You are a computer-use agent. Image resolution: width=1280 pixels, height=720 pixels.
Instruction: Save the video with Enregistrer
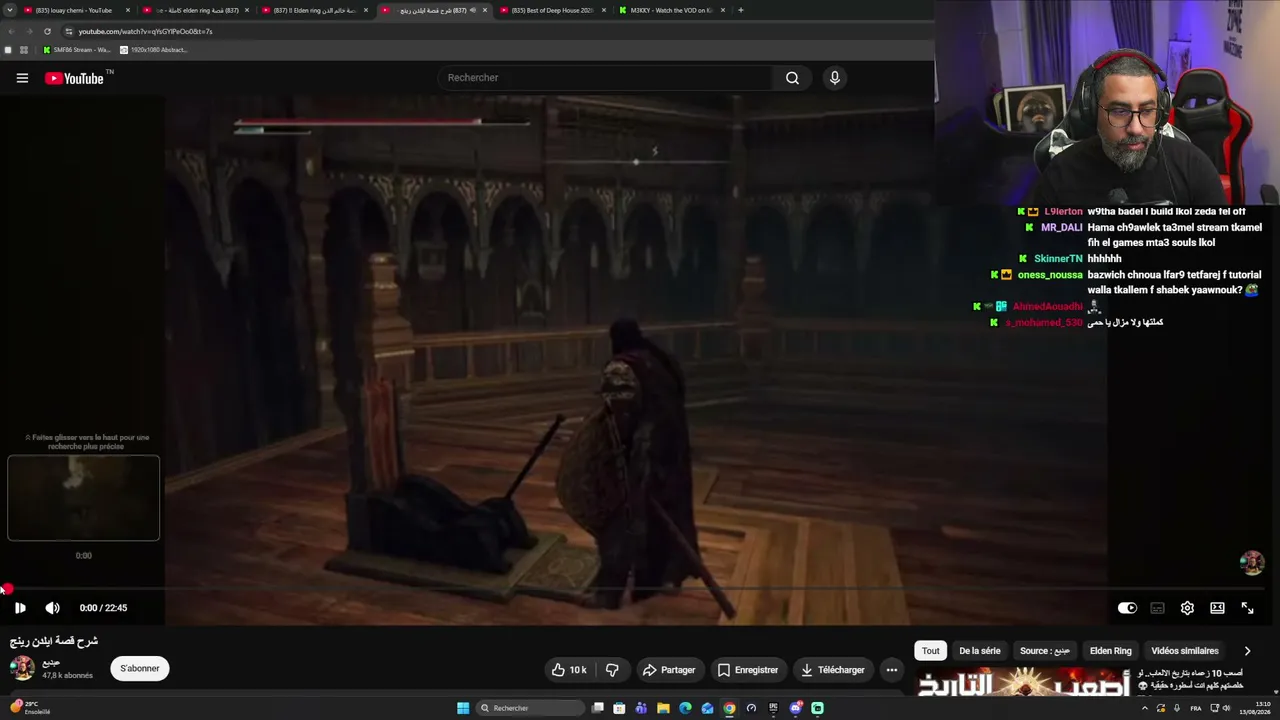click(x=746, y=670)
